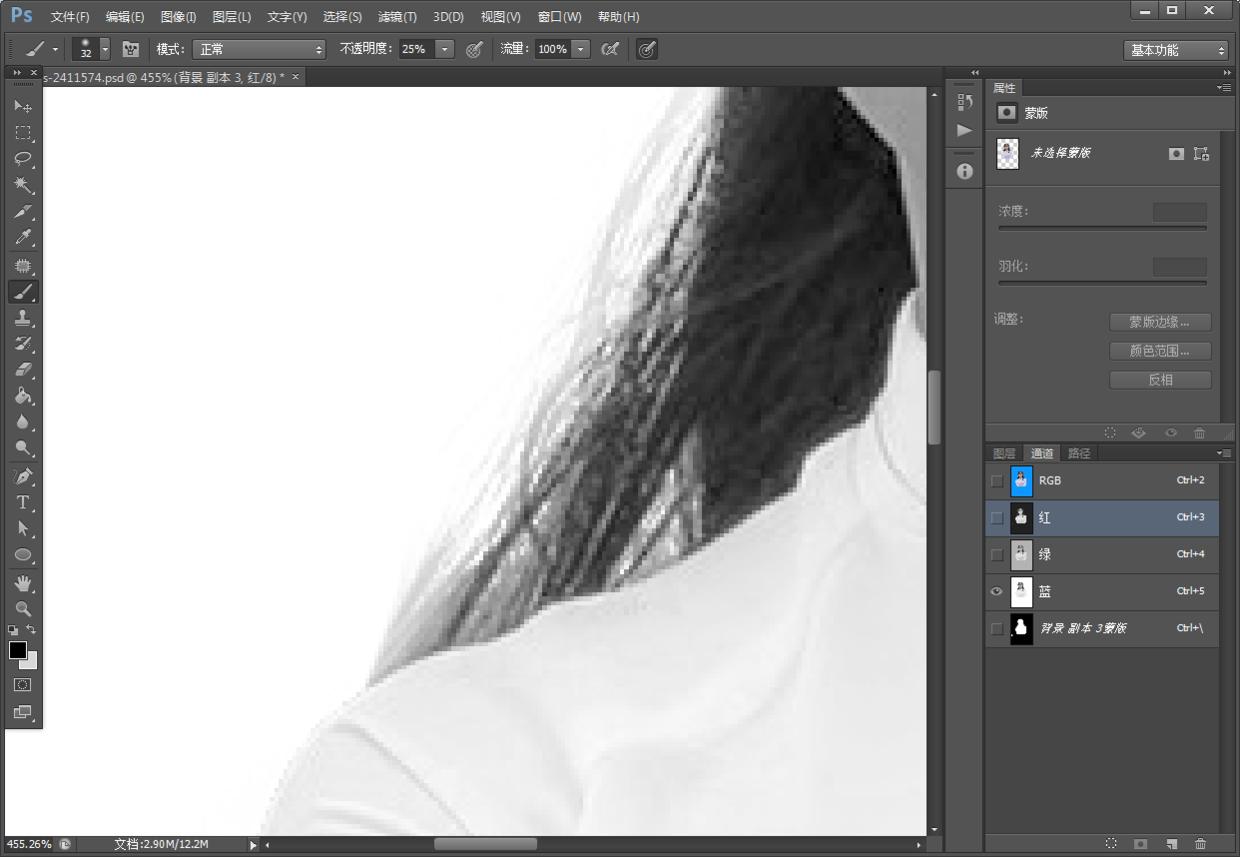The image size is (1240, 857).
Task: Choose the Eraser tool
Action: coord(23,370)
